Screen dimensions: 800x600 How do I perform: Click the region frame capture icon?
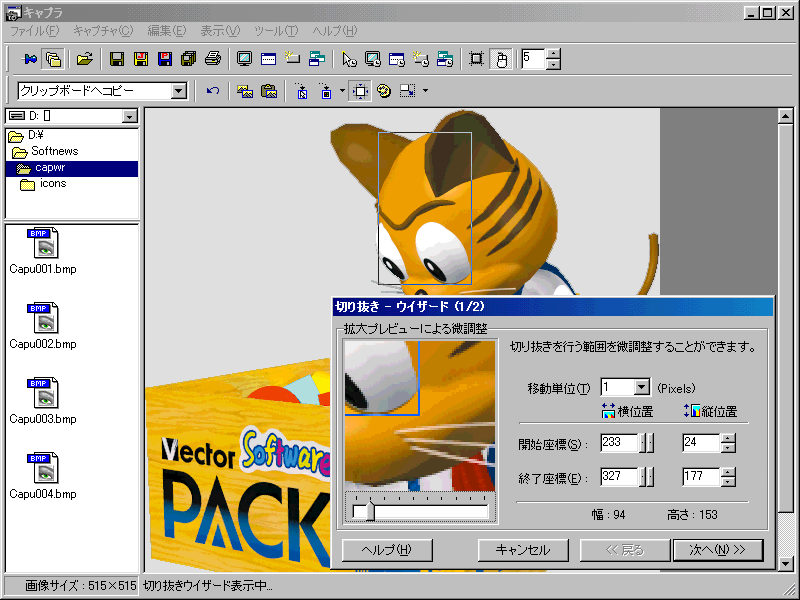point(477,59)
